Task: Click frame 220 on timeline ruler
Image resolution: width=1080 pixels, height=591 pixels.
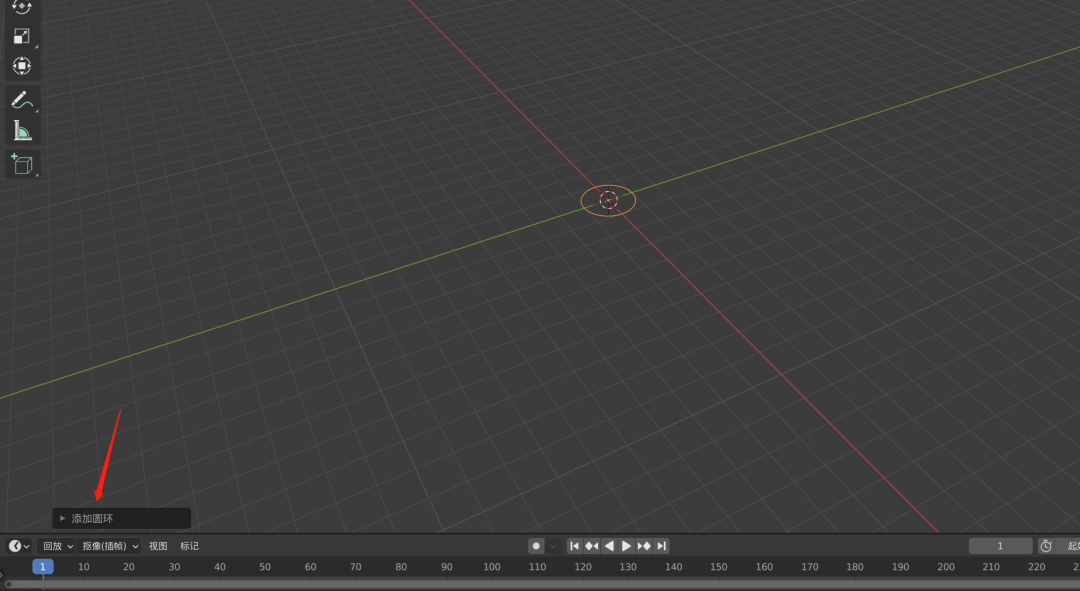Action: pos(1037,567)
